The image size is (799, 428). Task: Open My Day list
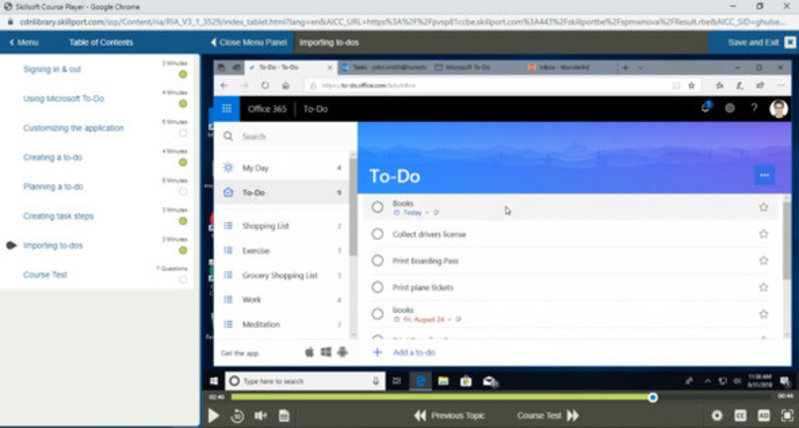click(x=282, y=168)
